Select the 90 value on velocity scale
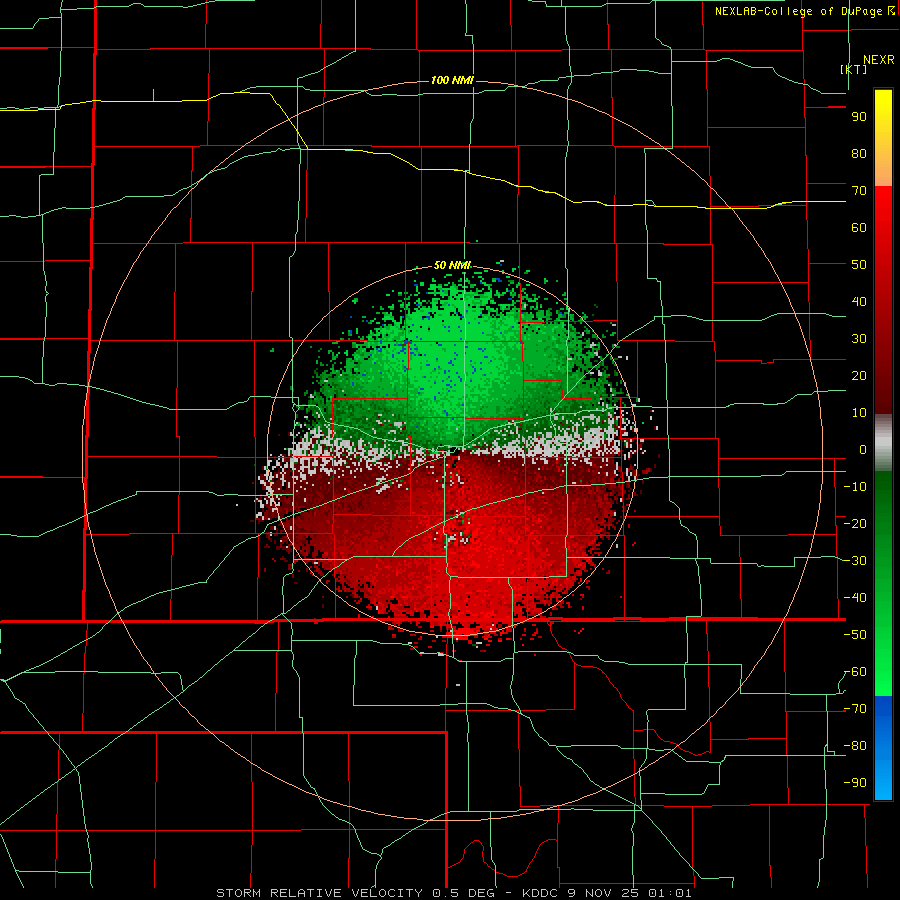 [859, 117]
